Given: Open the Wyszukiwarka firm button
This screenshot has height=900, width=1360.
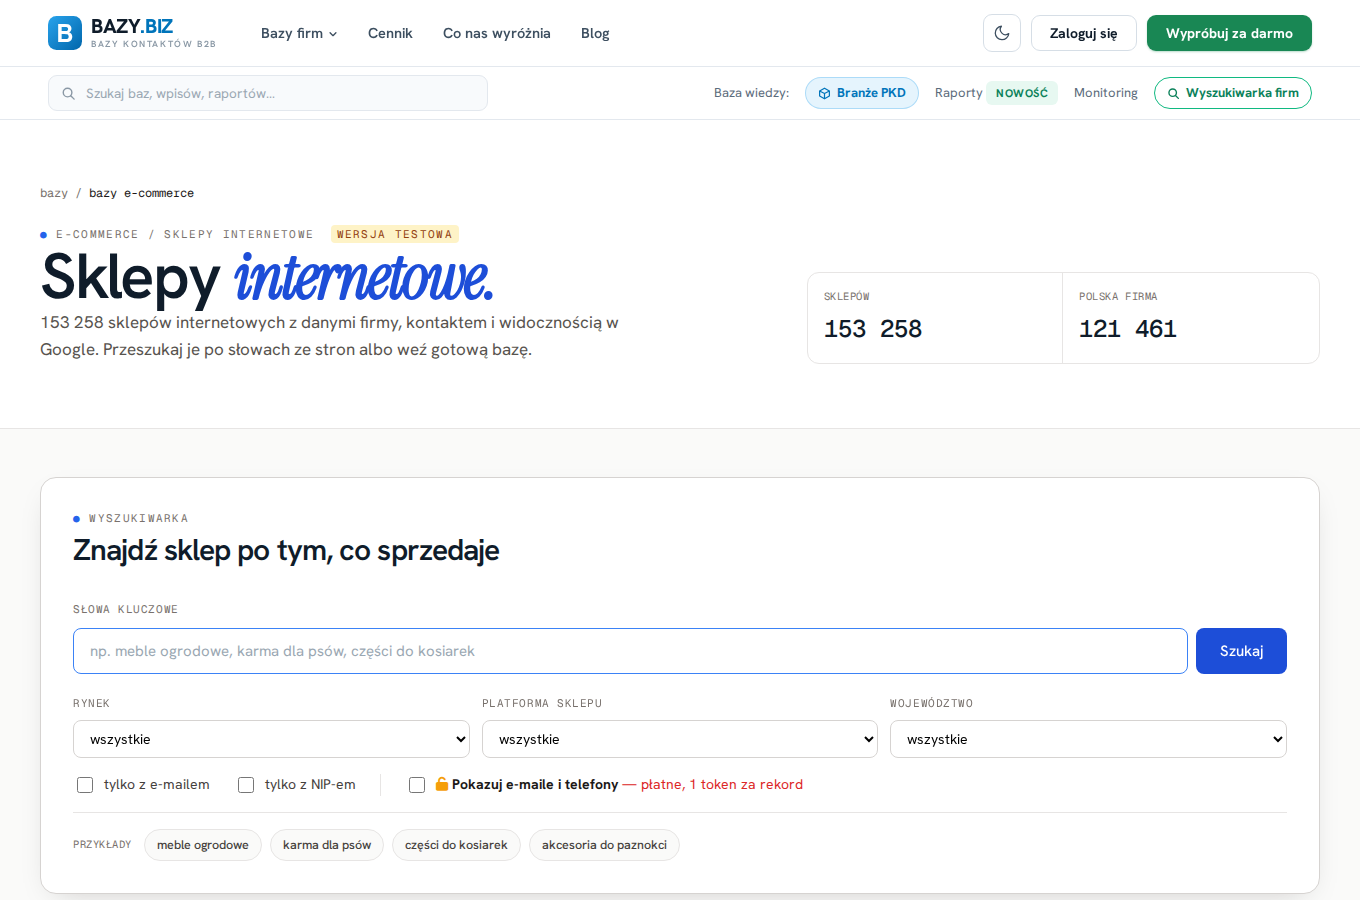Looking at the screenshot, I should (x=1233, y=93).
